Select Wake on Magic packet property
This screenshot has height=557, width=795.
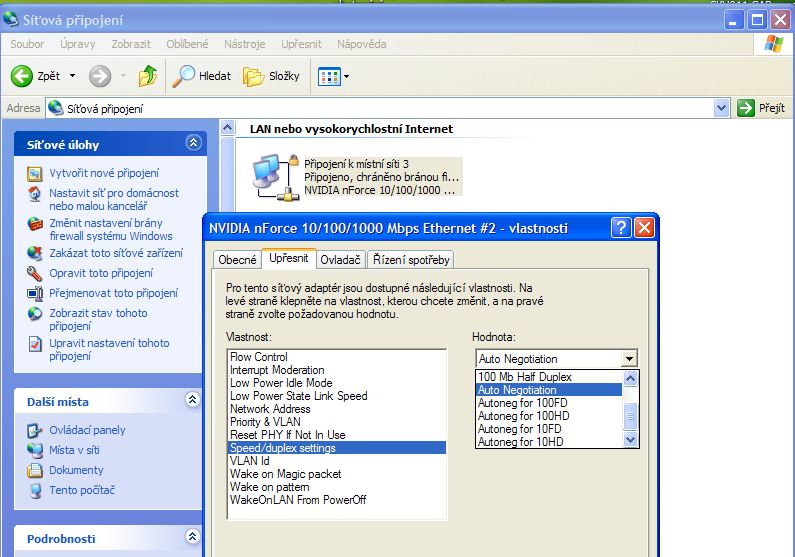pos(337,474)
